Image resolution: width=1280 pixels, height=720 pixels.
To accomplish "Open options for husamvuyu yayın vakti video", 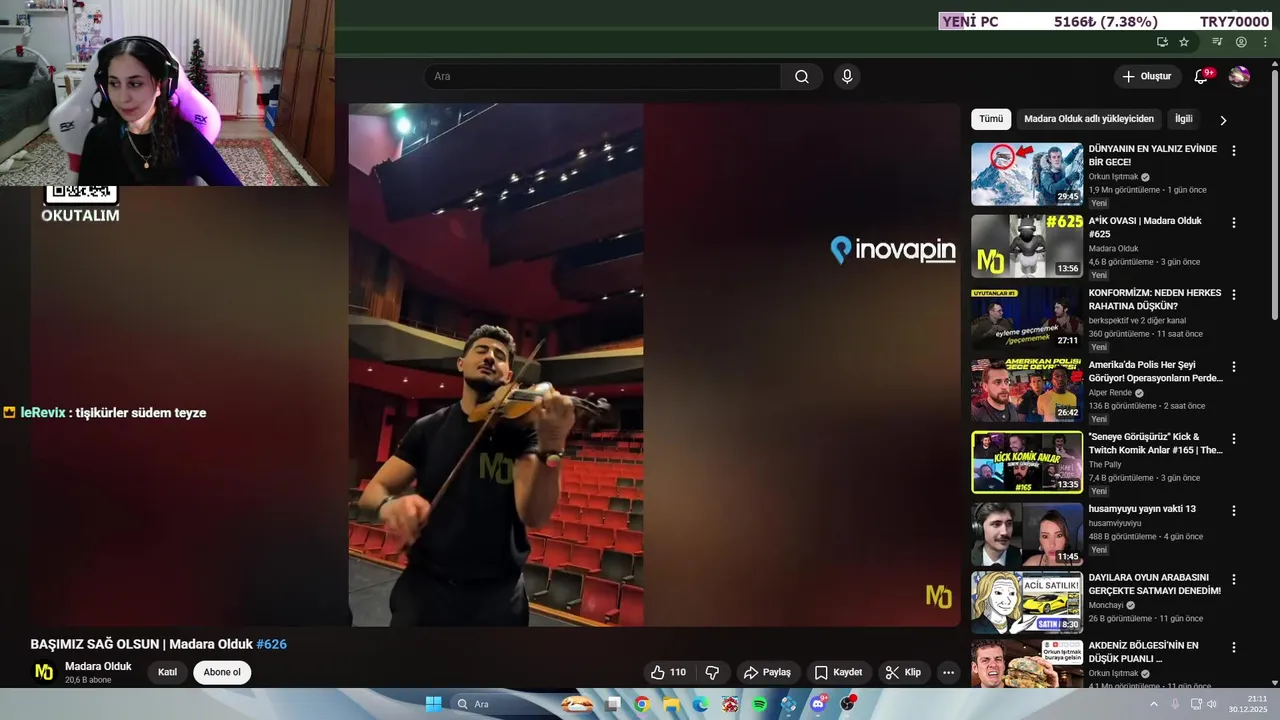I will pyautogui.click(x=1233, y=510).
